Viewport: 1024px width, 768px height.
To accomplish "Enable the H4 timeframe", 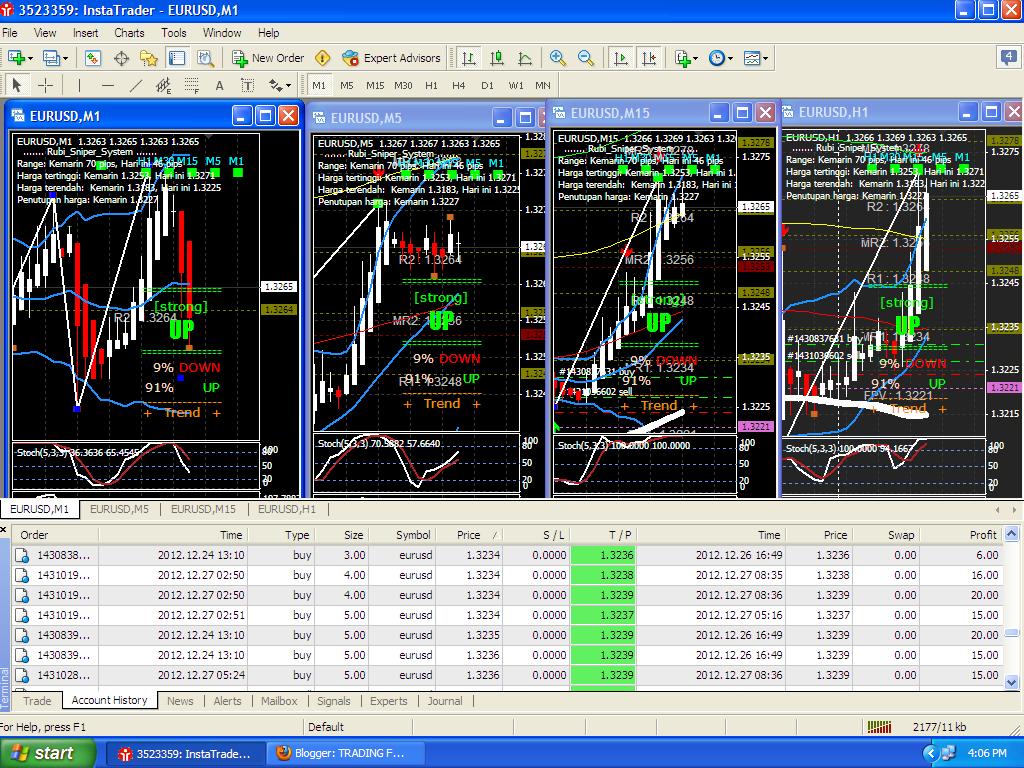I will 459,85.
